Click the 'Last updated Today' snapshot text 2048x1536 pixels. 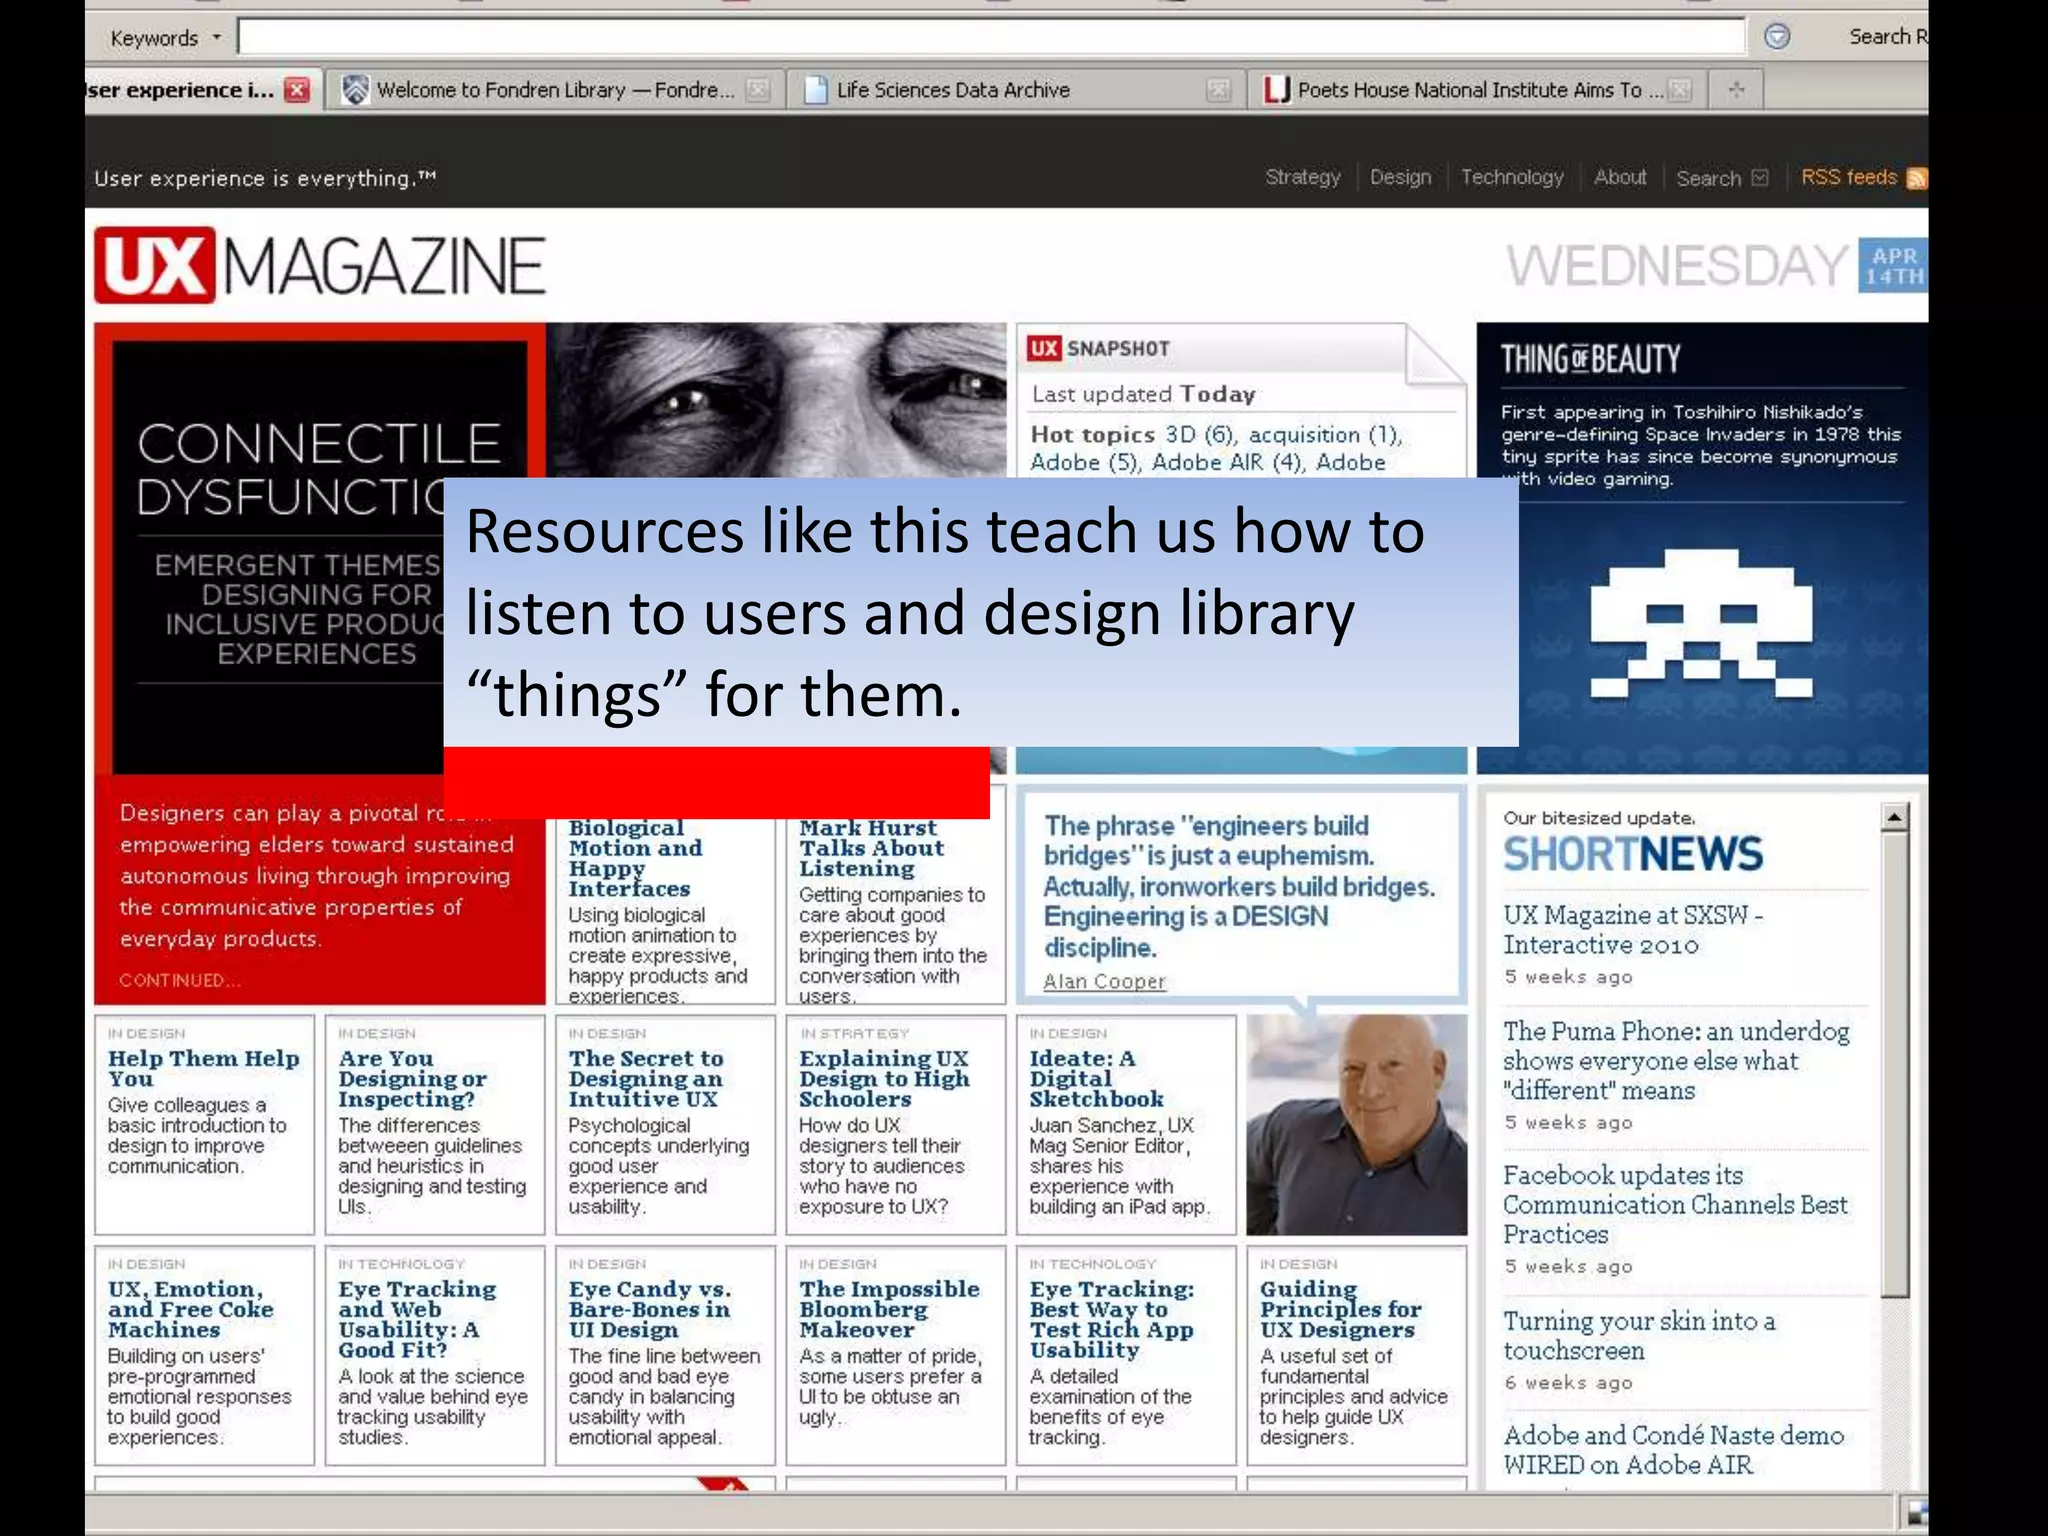click(x=1143, y=394)
